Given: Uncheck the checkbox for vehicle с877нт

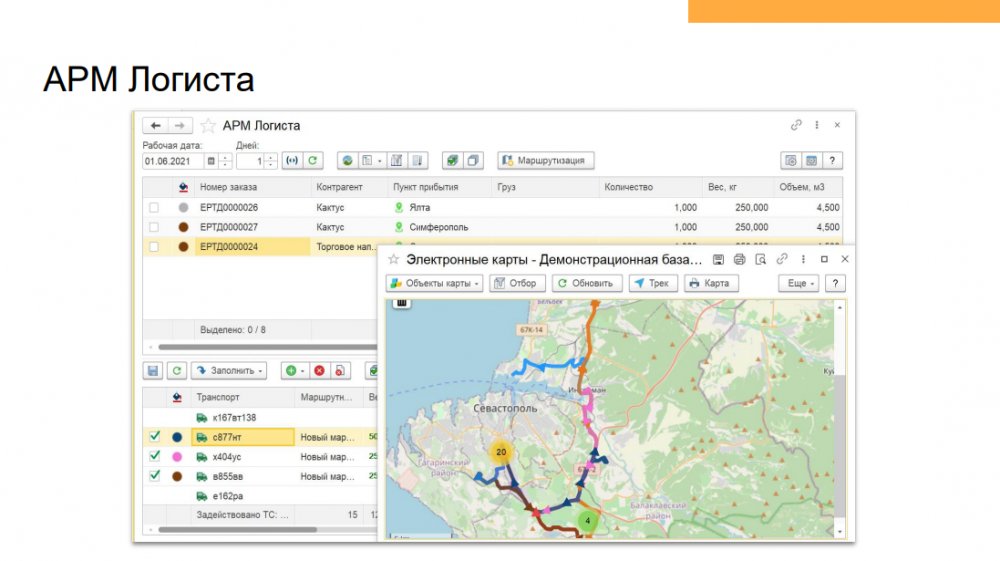Looking at the screenshot, I should click(x=154, y=437).
